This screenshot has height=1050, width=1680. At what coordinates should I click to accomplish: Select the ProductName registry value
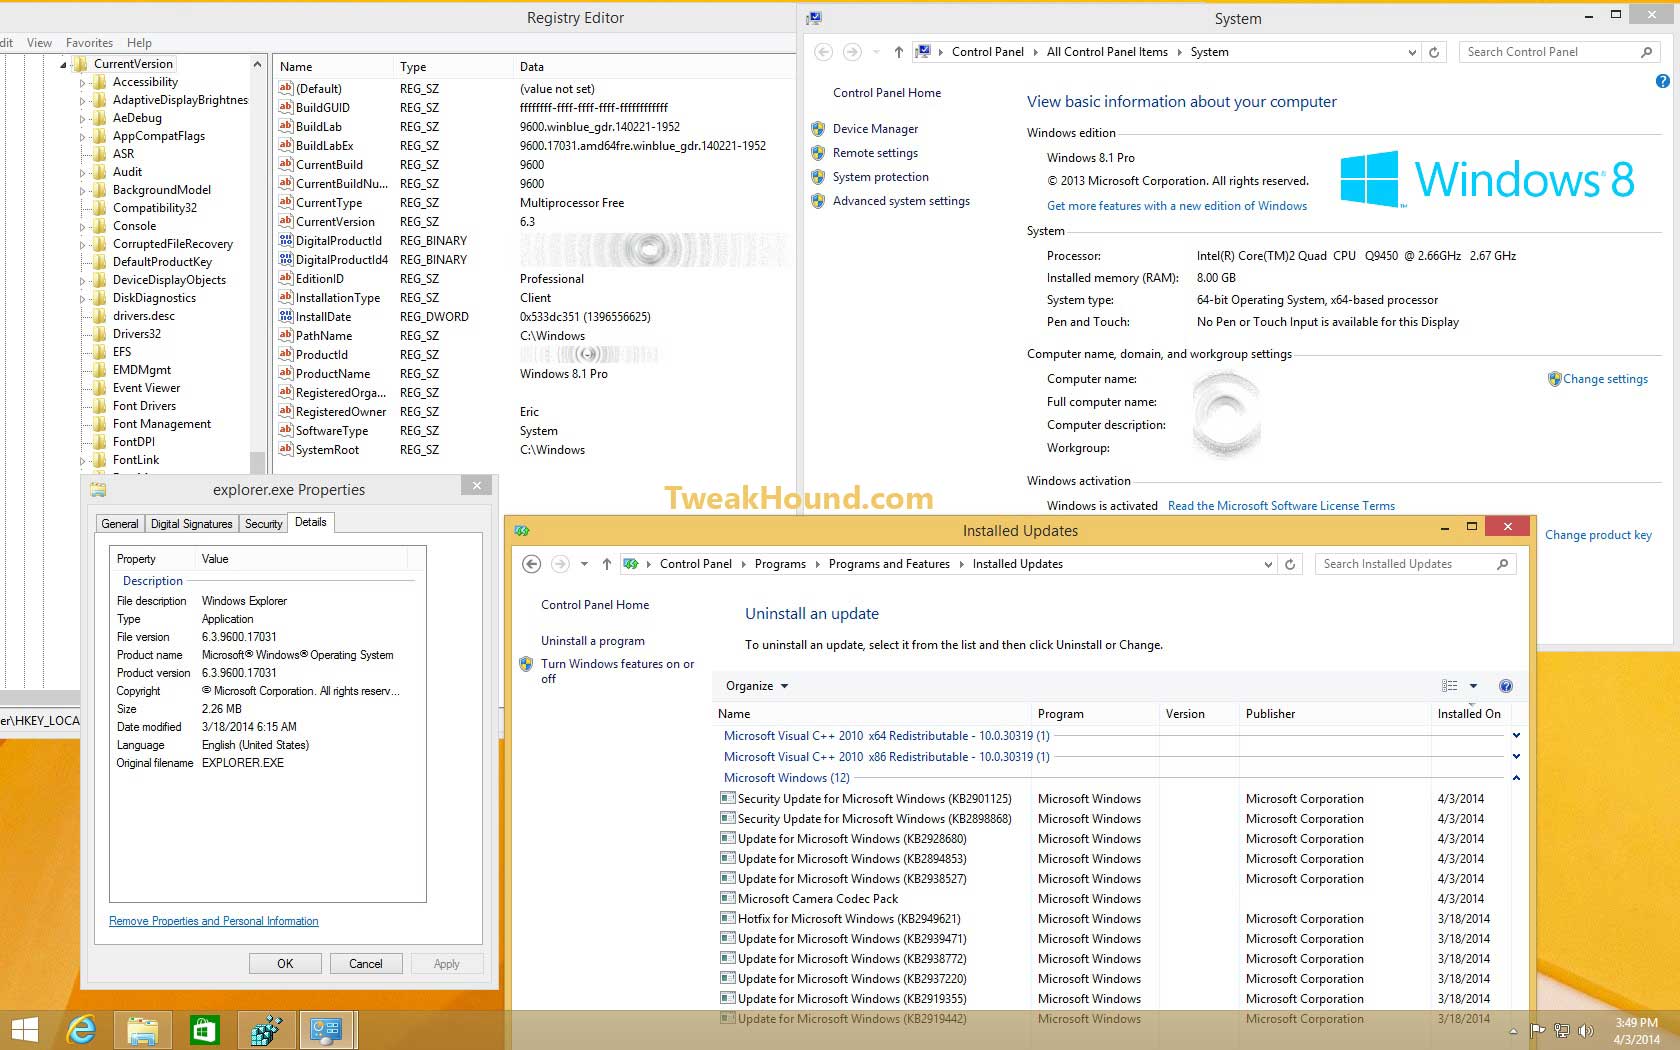point(332,374)
